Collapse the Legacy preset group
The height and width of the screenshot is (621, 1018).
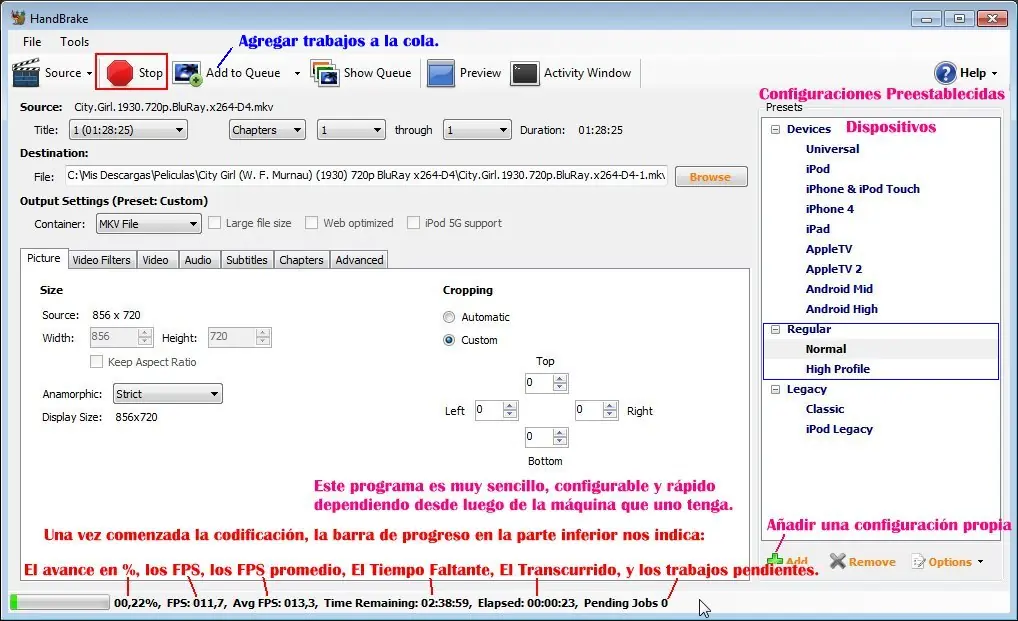click(775, 389)
